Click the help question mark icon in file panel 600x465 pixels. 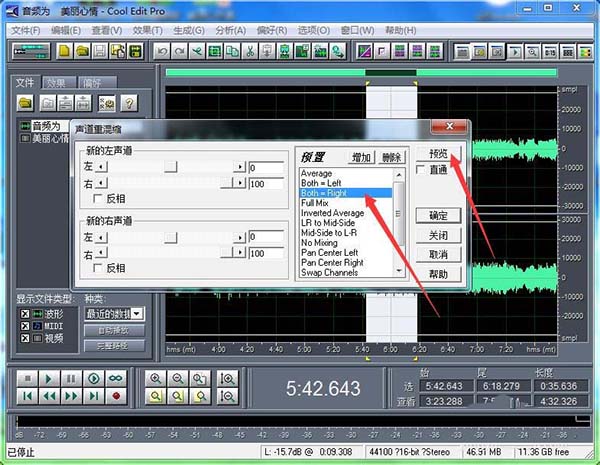click(x=128, y=103)
